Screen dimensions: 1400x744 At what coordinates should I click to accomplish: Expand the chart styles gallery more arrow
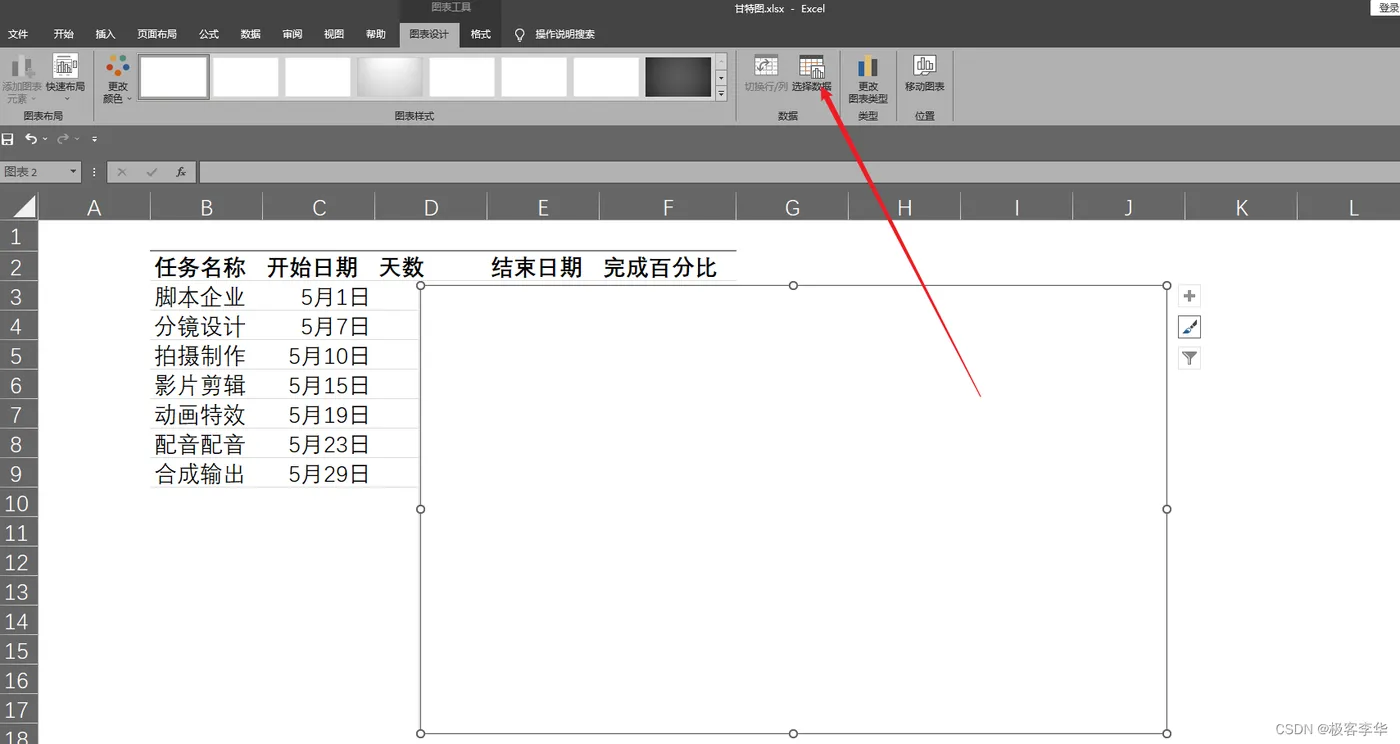click(x=722, y=94)
